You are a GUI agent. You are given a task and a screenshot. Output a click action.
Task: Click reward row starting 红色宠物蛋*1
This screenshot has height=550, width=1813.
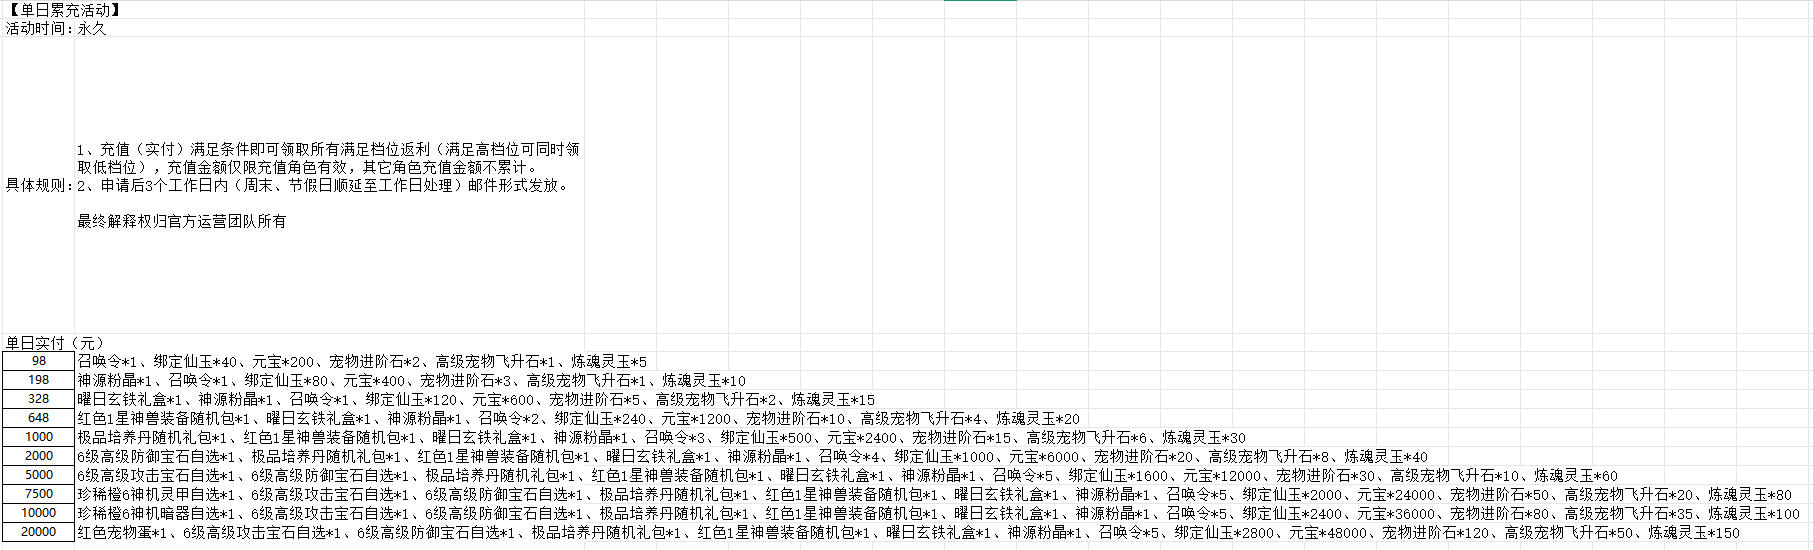(908, 532)
